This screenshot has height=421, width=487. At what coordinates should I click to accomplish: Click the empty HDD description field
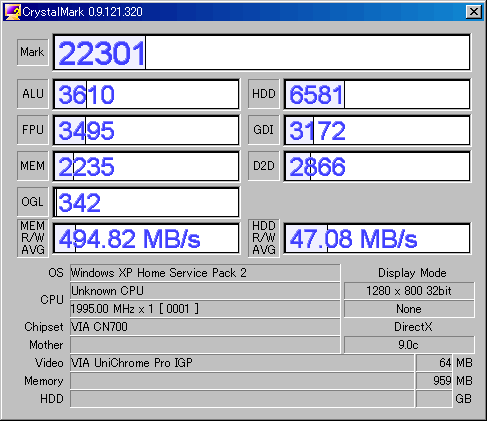[x=242, y=399]
